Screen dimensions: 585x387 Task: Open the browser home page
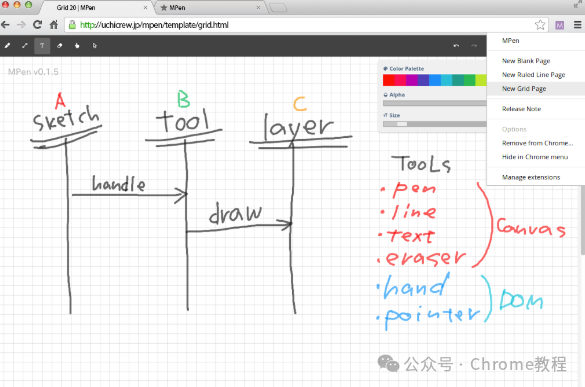pos(54,25)
